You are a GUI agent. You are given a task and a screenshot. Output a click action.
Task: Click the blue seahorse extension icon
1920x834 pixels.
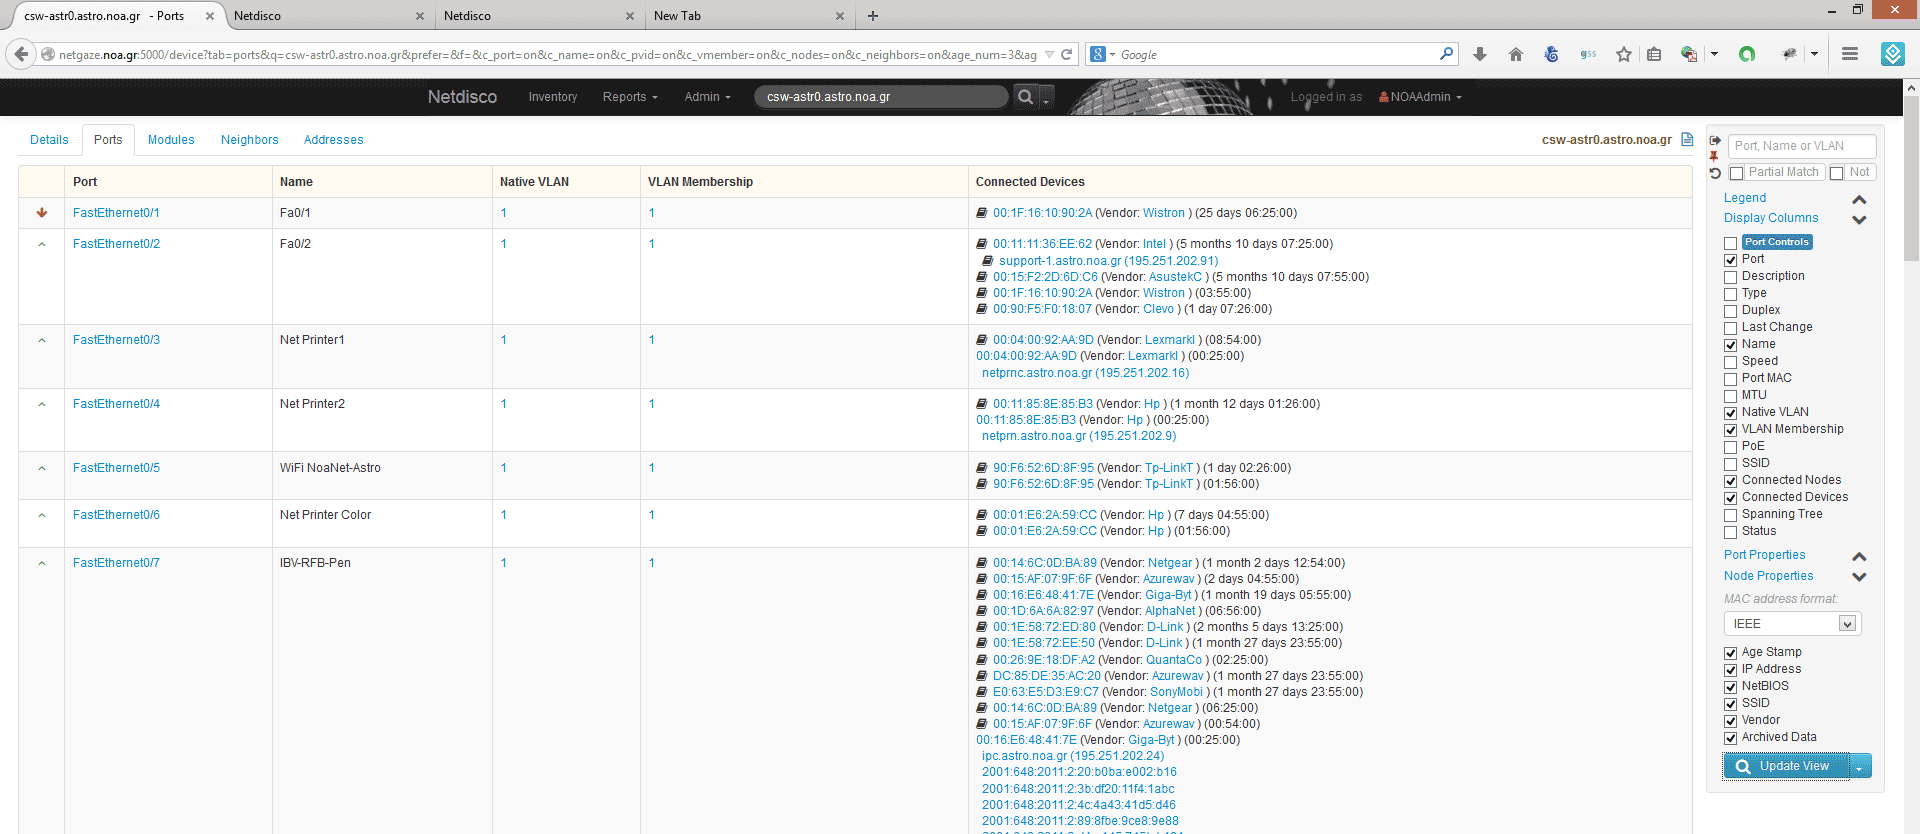[x=1552, y=54]
